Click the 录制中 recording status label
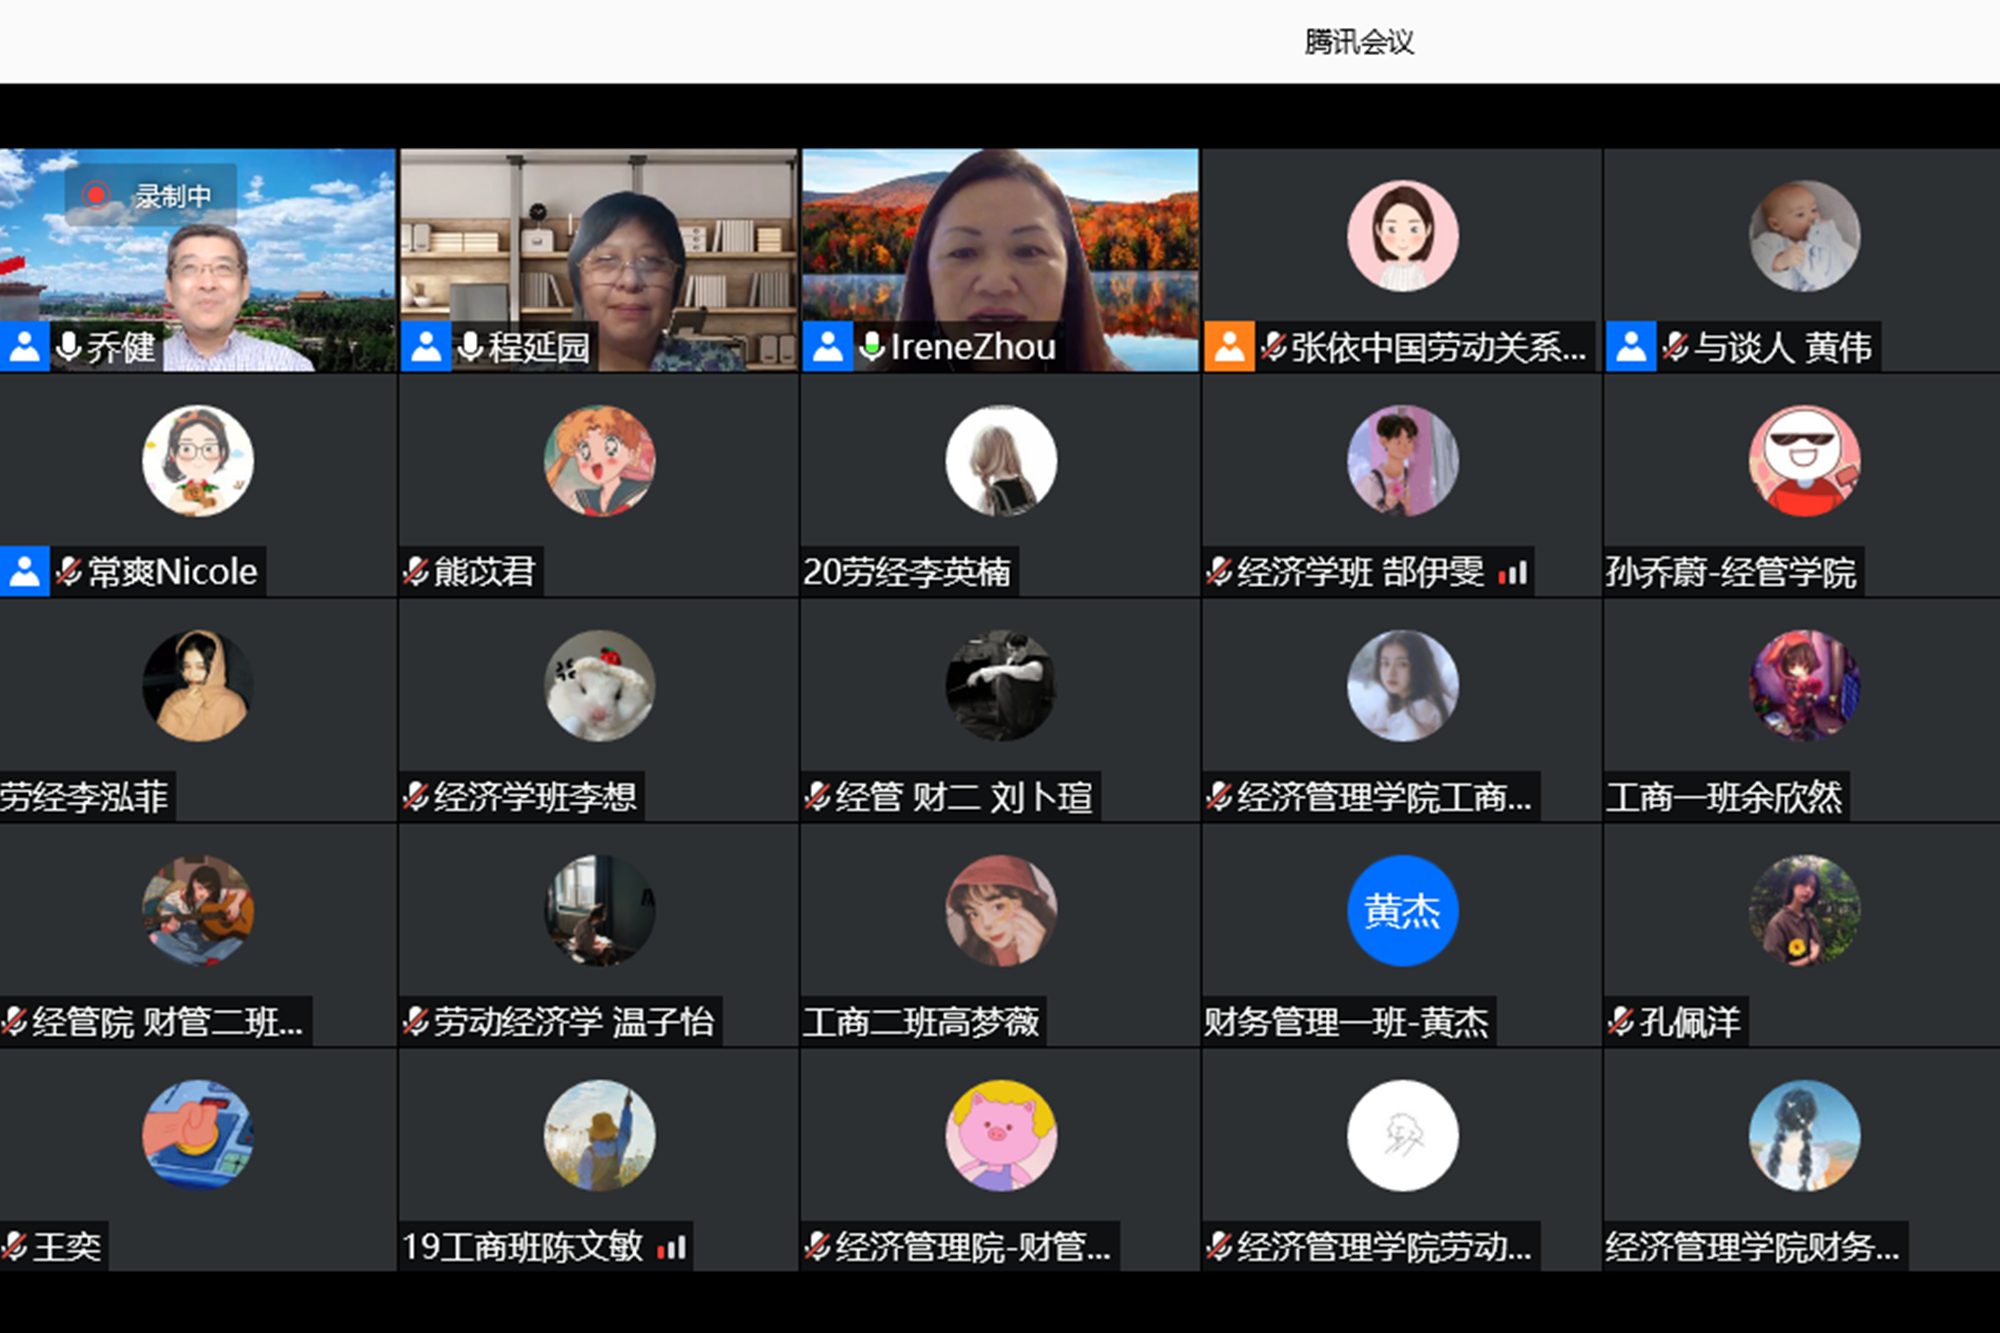Screen dimensions: 2000x1333 tap(173, 196)
